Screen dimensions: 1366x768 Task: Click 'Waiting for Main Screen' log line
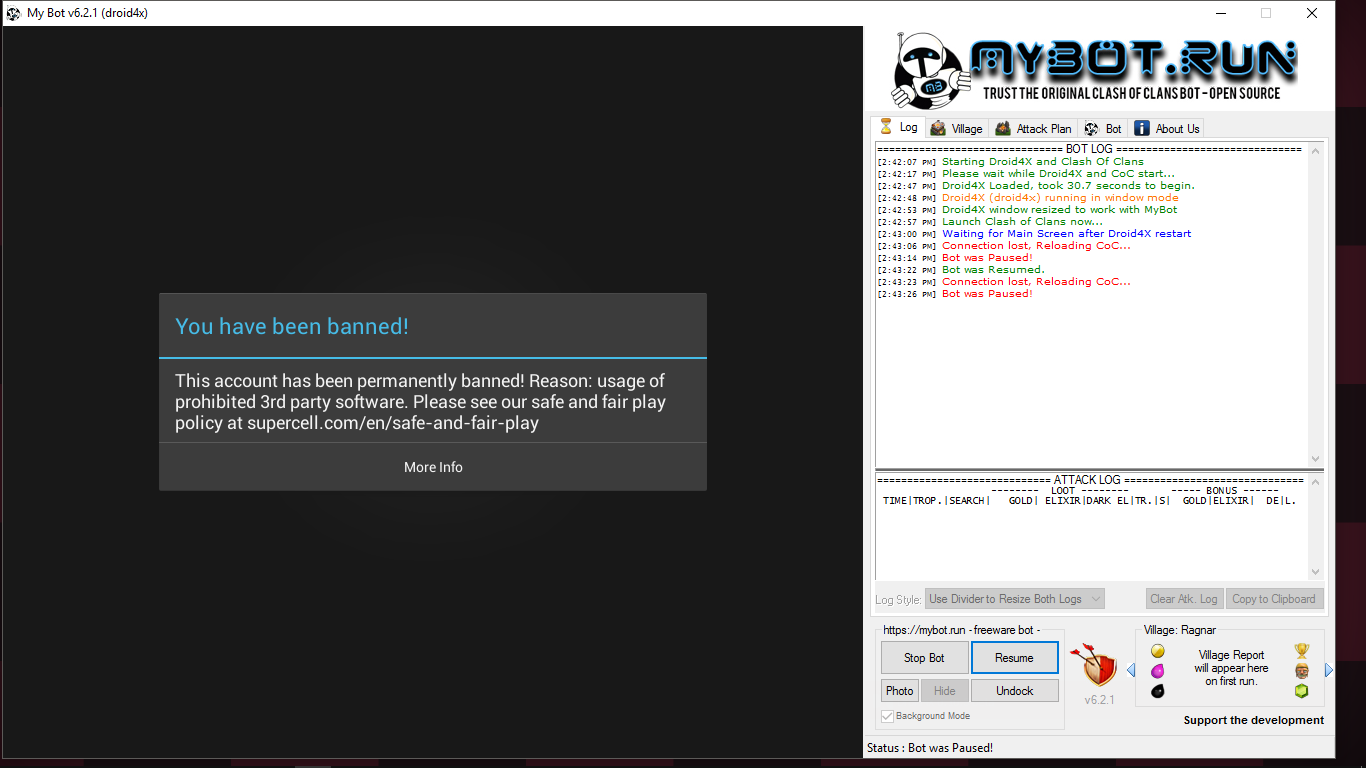pos(1066,233)
